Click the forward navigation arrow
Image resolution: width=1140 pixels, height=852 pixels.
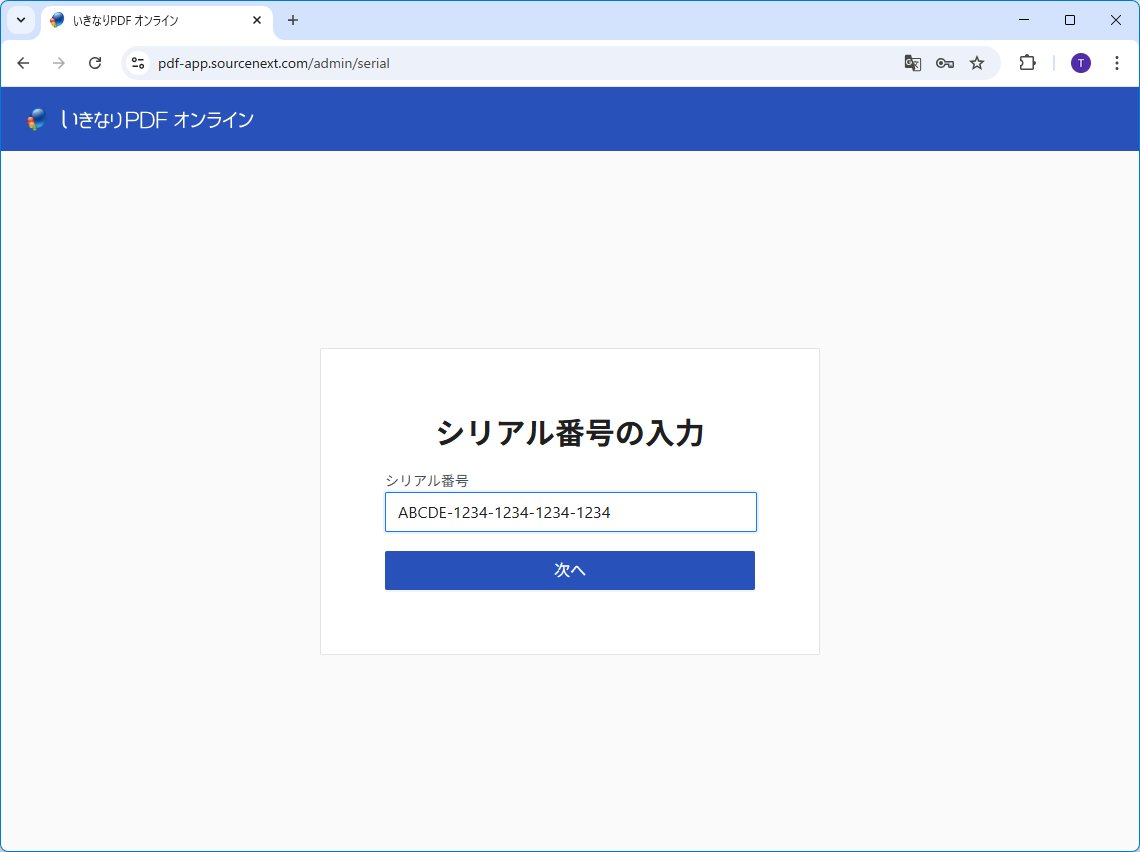click(x=59, y=63)
